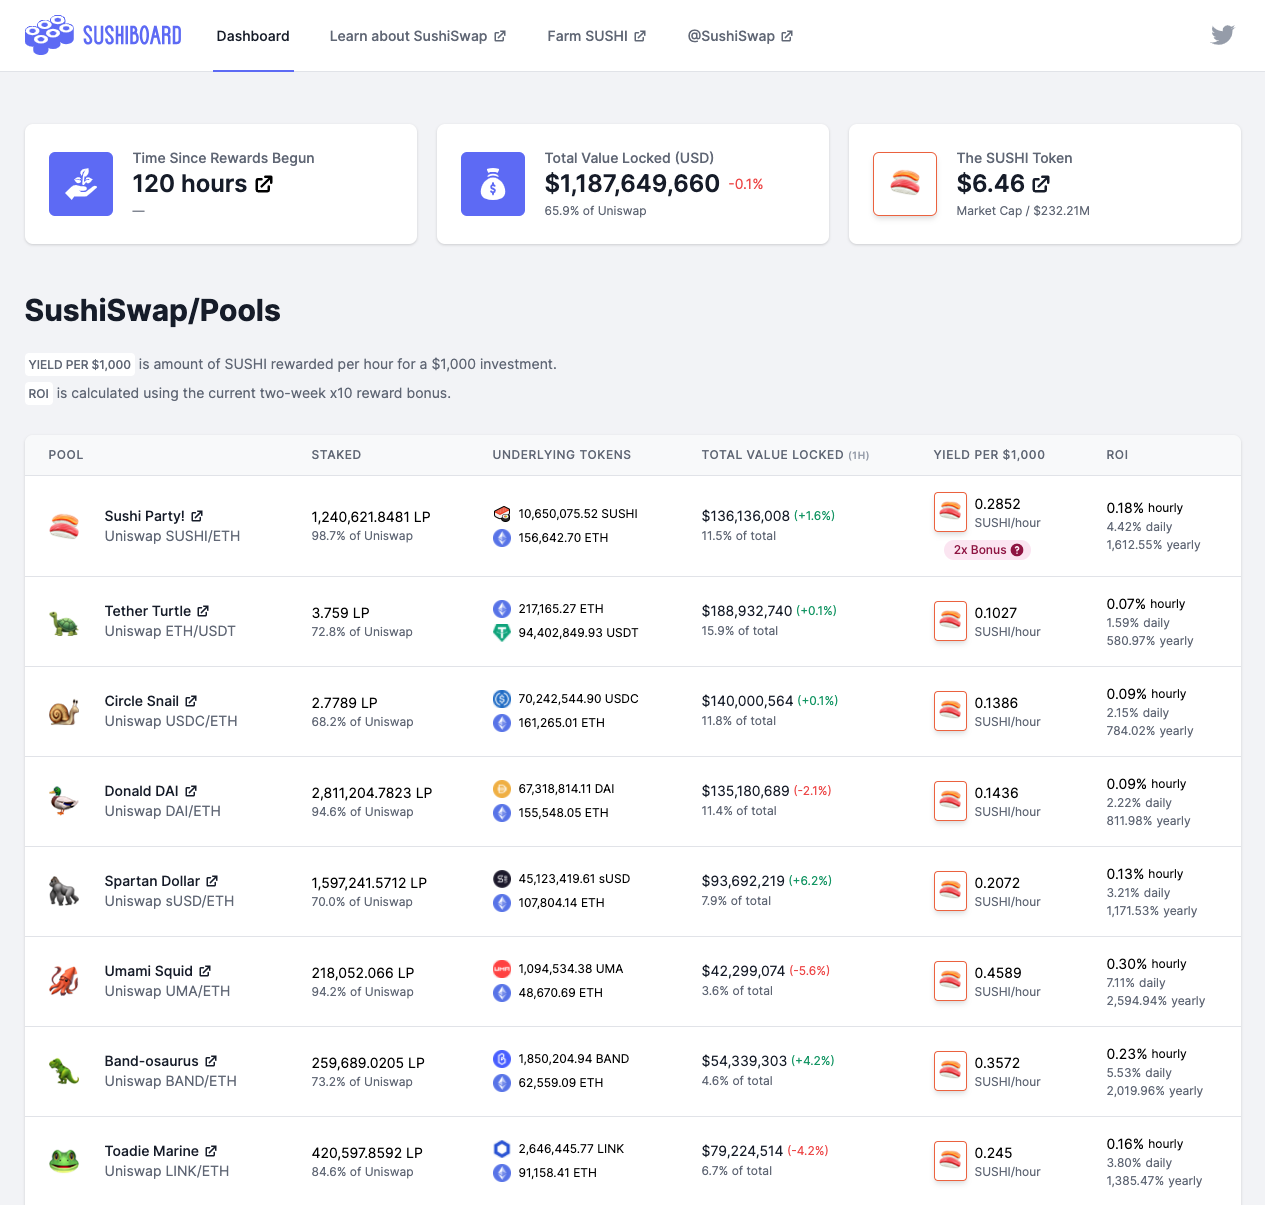
Task: Click the SUSHI Token sushi icon
Action: 905,184
